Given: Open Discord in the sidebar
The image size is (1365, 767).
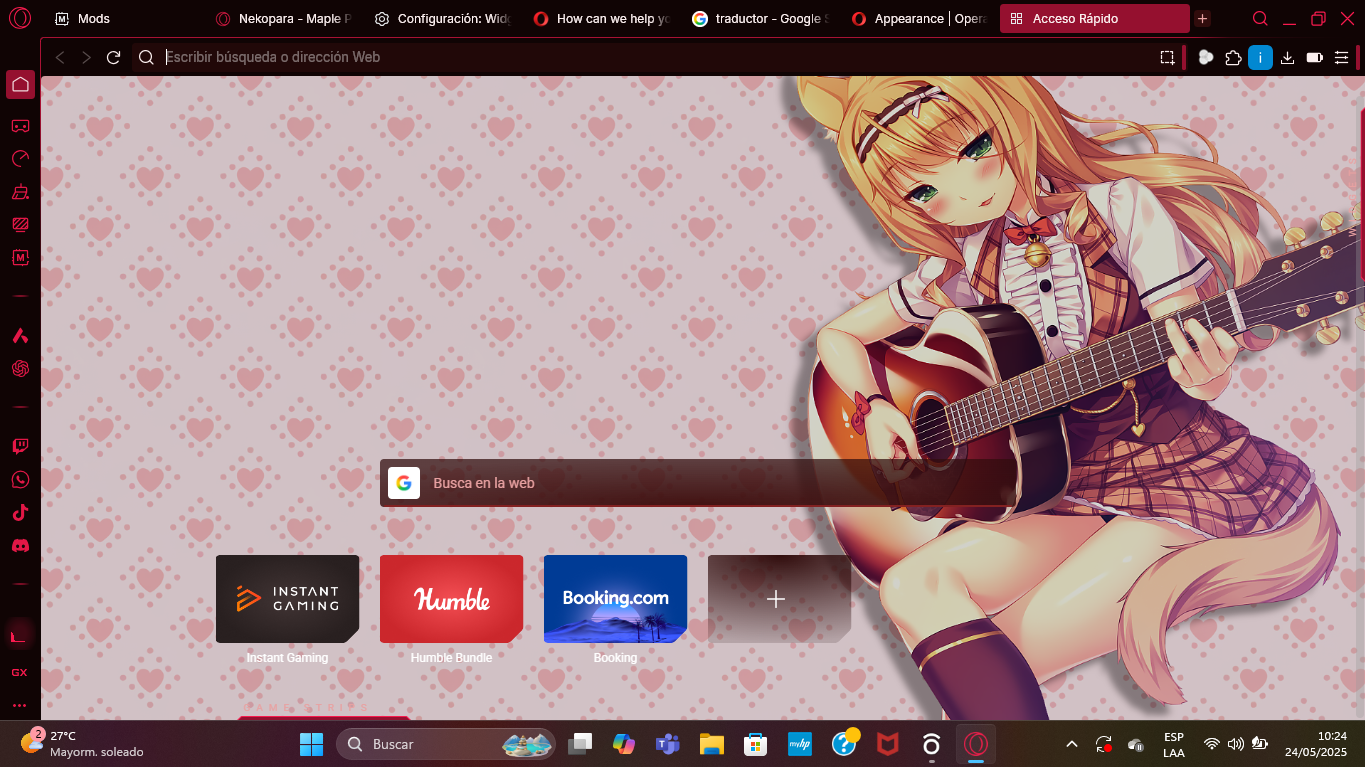Looking at the screenshot, I should point(20,546).
